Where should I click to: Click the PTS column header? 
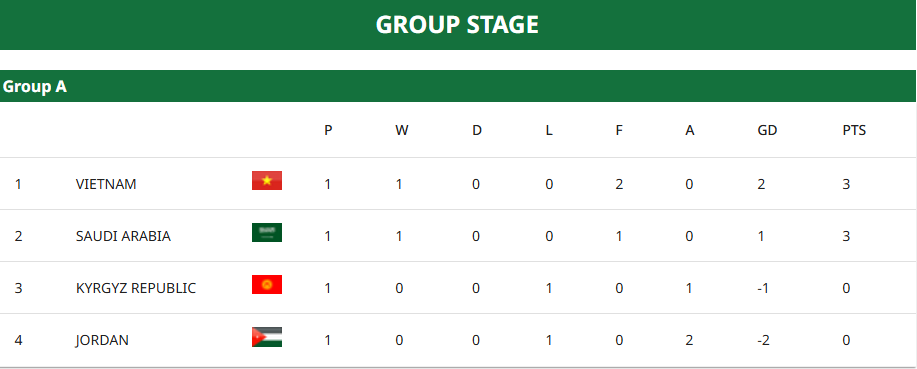[x=854, y=130]
